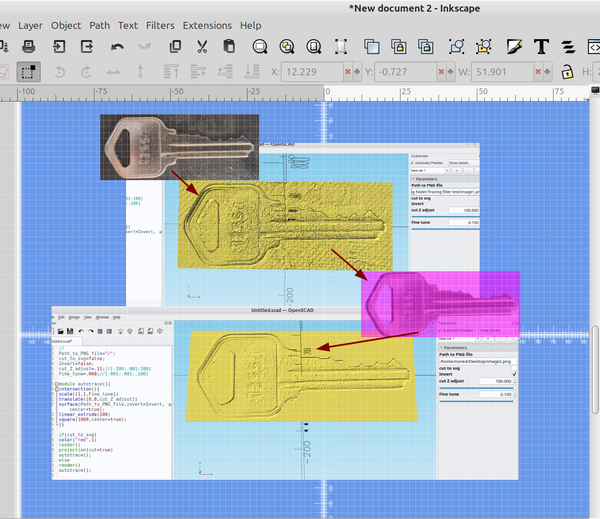Image resolution: width=600 pixels, height=519 pixels.
Task: Select the magenta key image on canvas
Action: [x=440, y=304]
